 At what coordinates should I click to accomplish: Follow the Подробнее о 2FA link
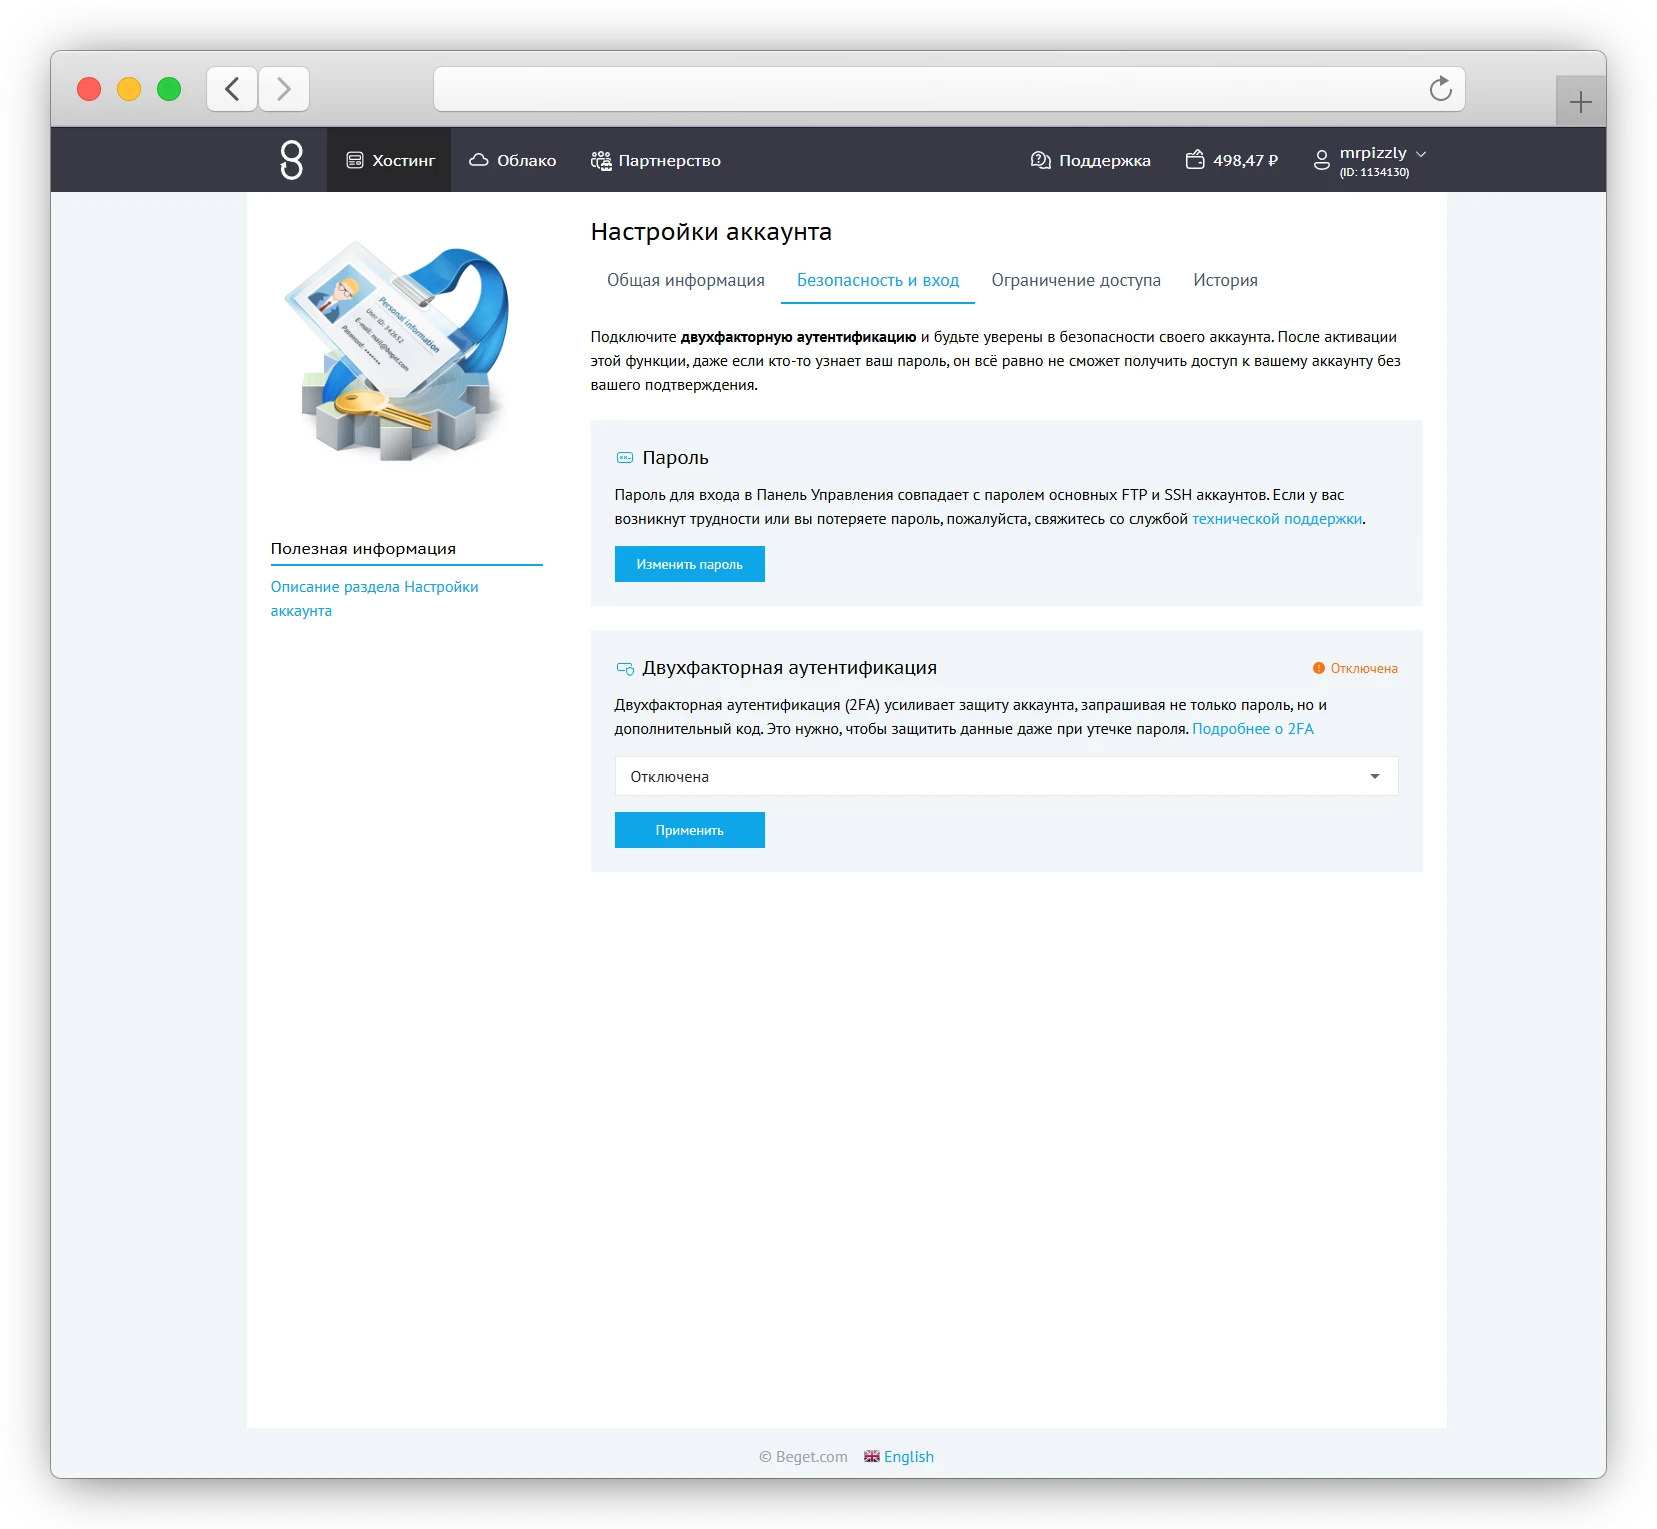pos(1252,729)
